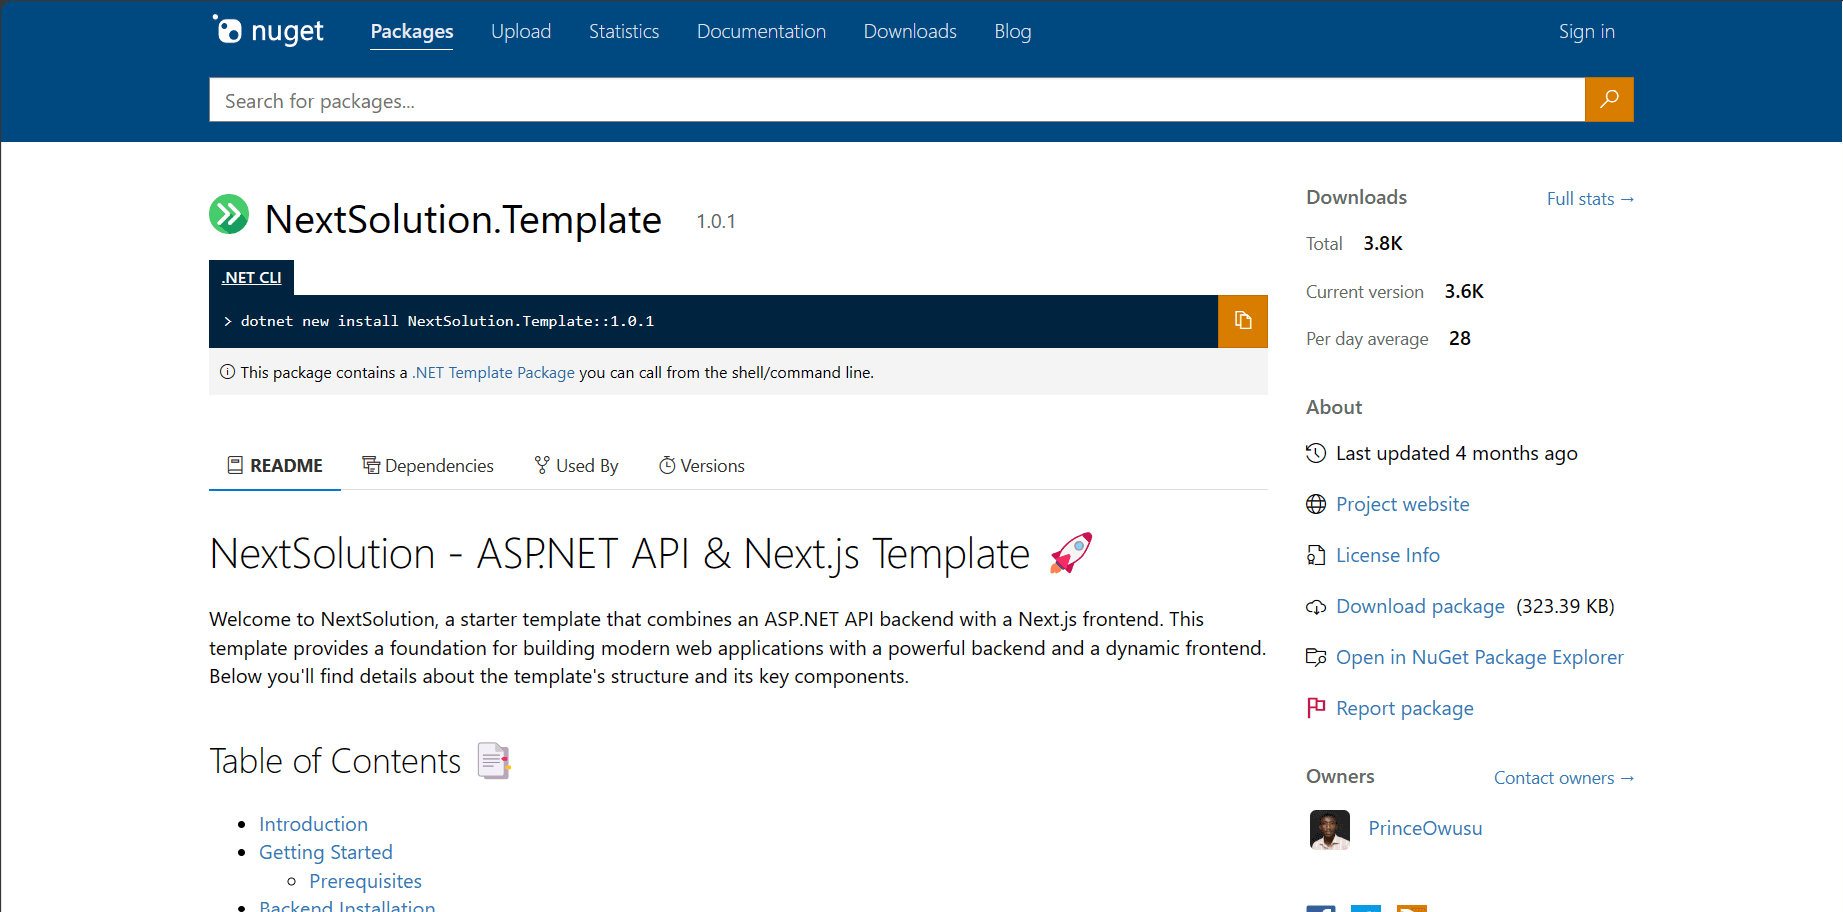Jump to the Getting Started section

tap(326, 852)
